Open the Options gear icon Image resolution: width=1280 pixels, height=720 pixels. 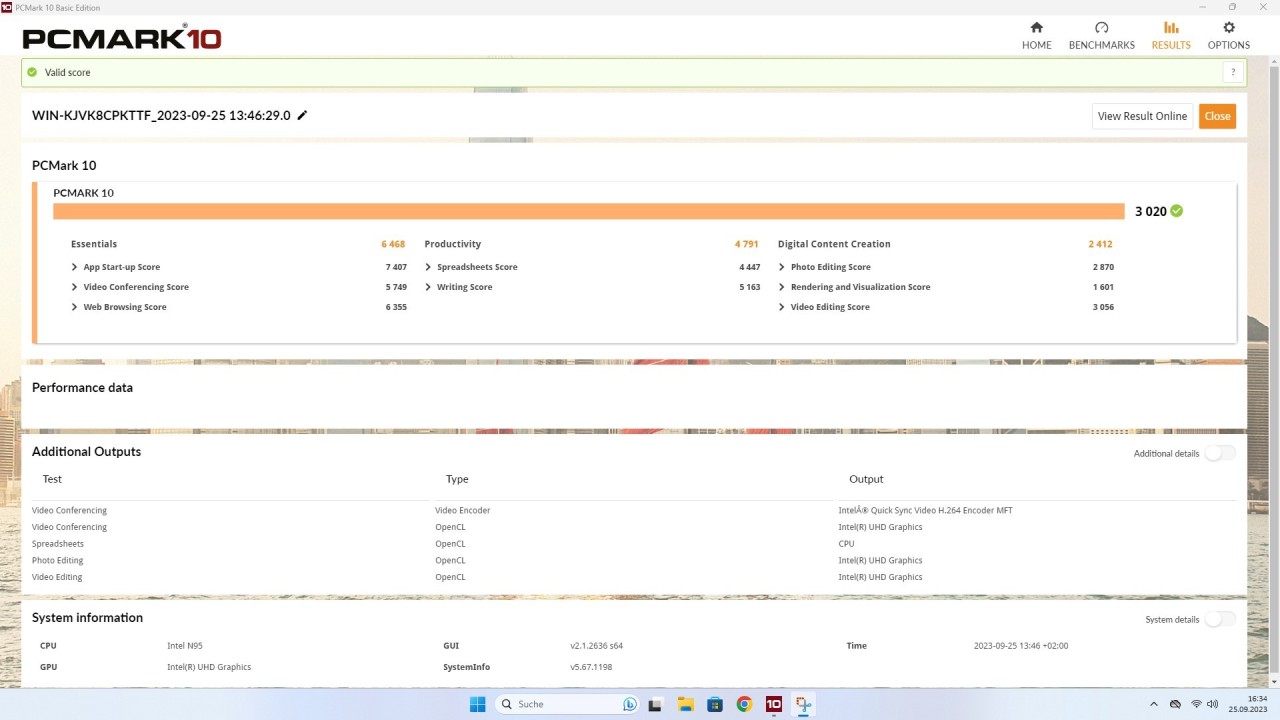point(1229,28)
